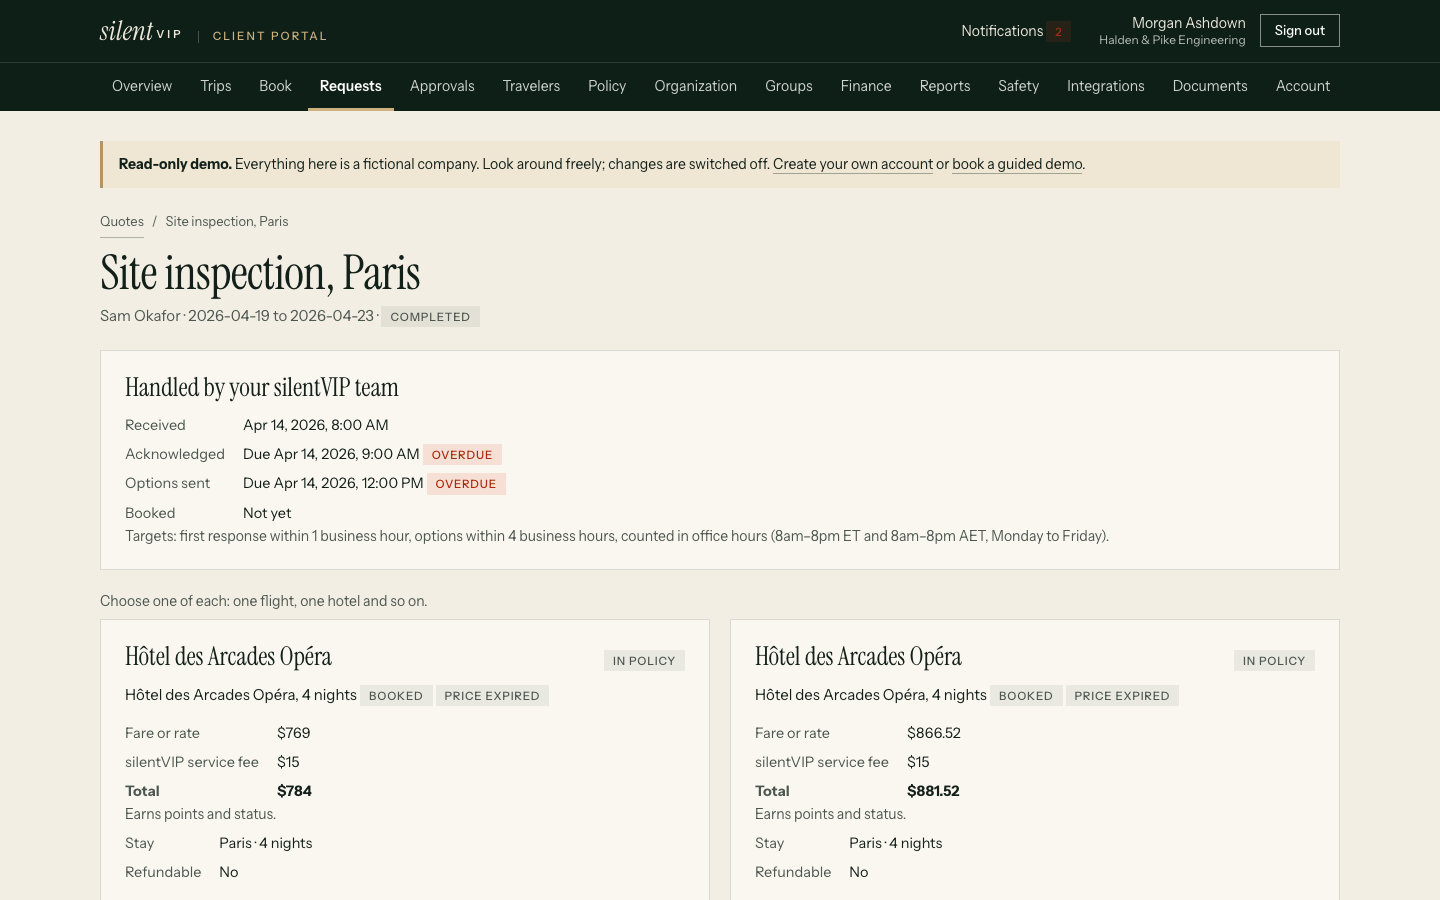Screen dimensions: 1440x900
Task: Open the Safety tab
Action: coord(1018,86)
